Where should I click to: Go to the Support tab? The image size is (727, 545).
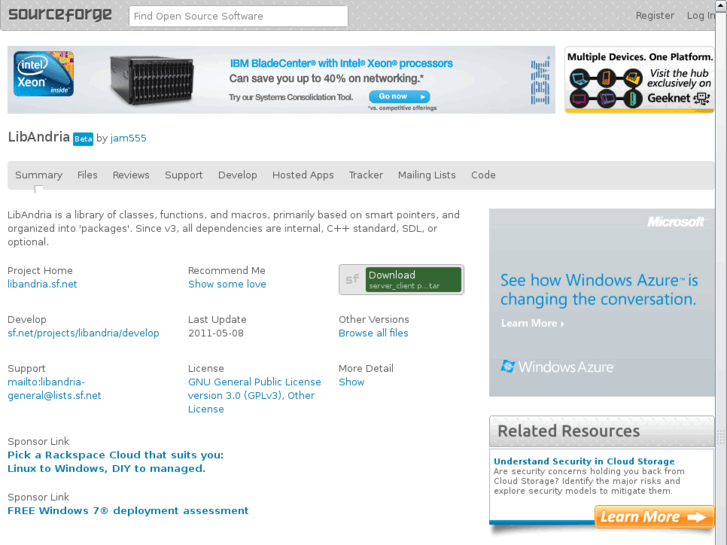(x=184, y=175)
